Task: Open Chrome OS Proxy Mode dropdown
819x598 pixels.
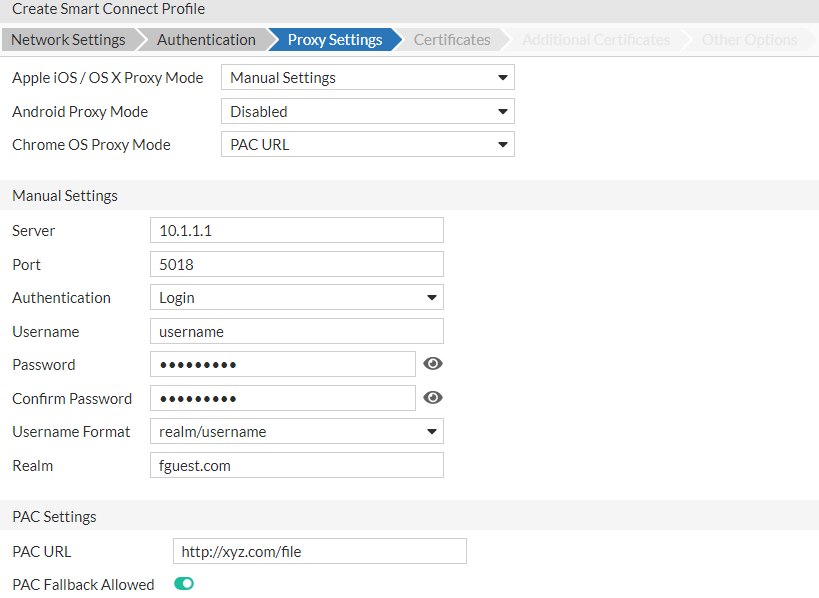Action: coord(368,144)
